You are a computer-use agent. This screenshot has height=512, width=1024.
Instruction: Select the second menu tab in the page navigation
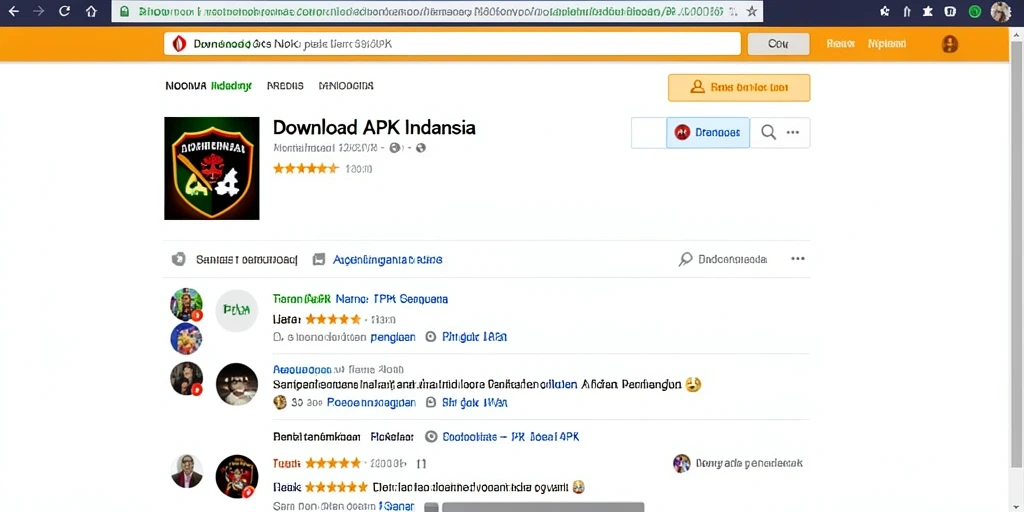285,86
